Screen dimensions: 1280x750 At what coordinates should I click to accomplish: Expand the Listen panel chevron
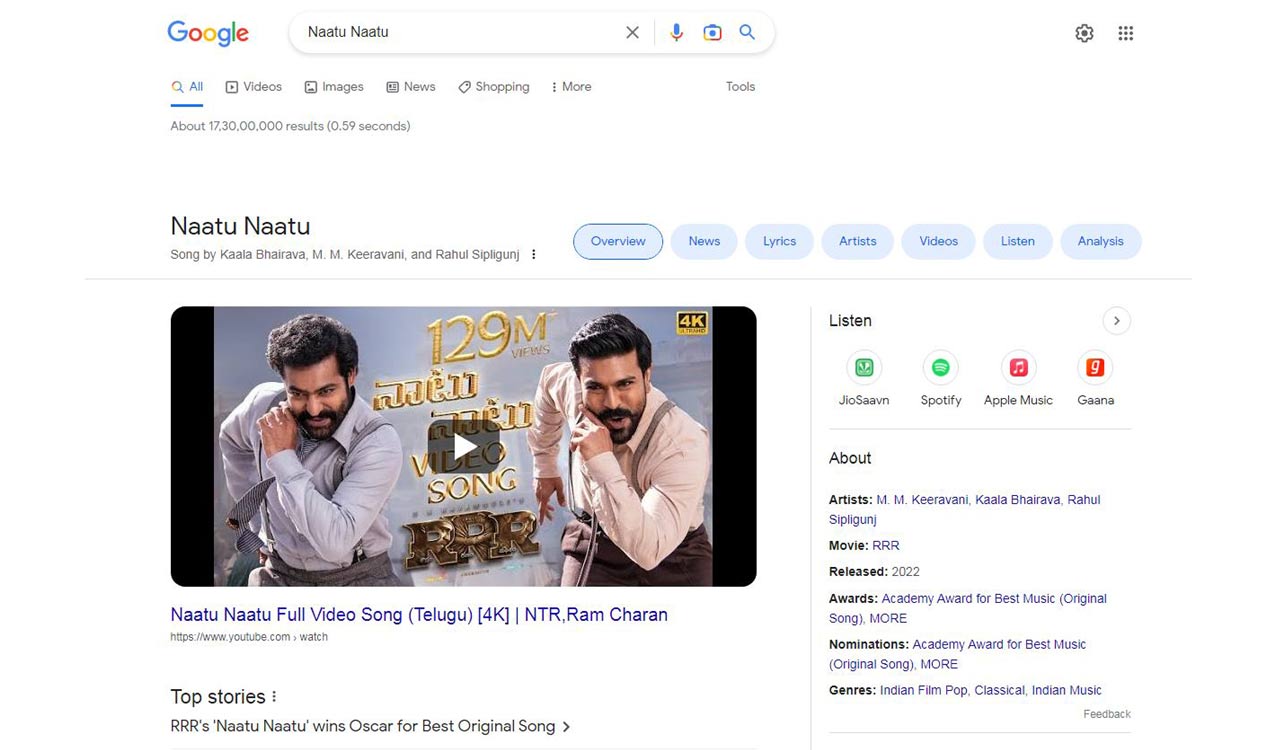(1116, 320)
